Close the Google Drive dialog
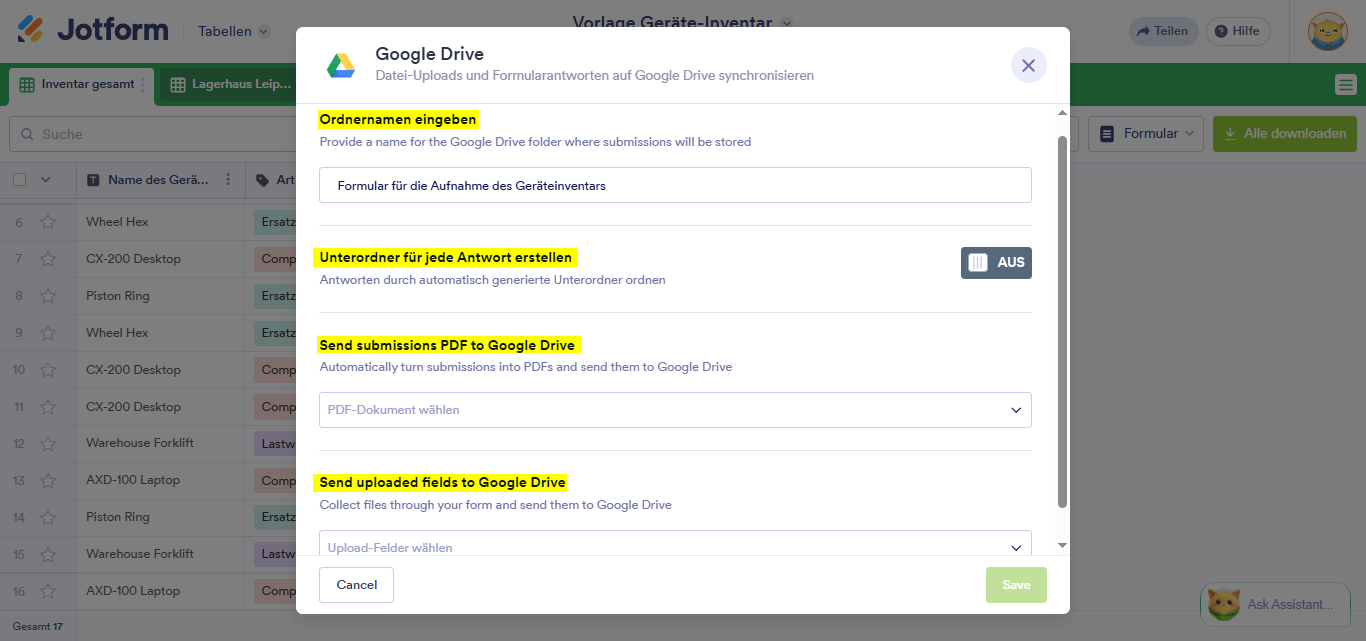 point(1028,65)
